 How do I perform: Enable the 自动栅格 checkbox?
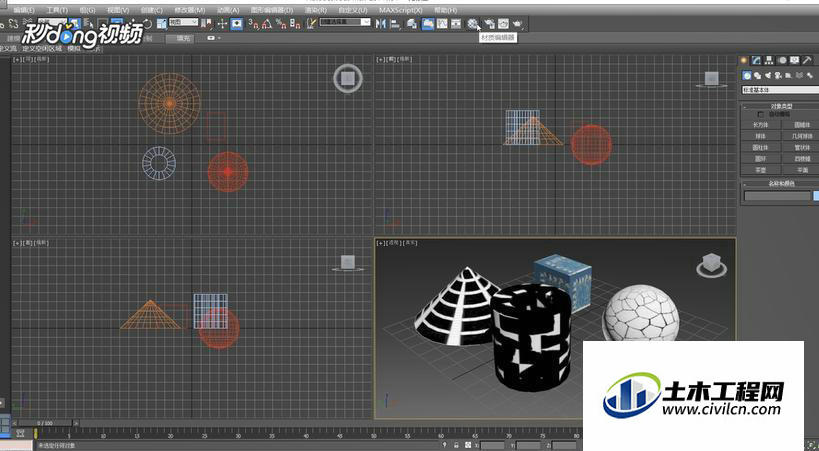[760, 114]
